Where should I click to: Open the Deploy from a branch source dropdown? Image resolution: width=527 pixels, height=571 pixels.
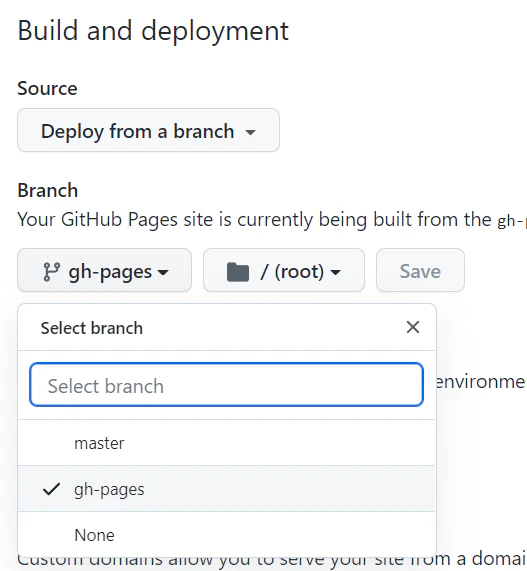point(148,130)
